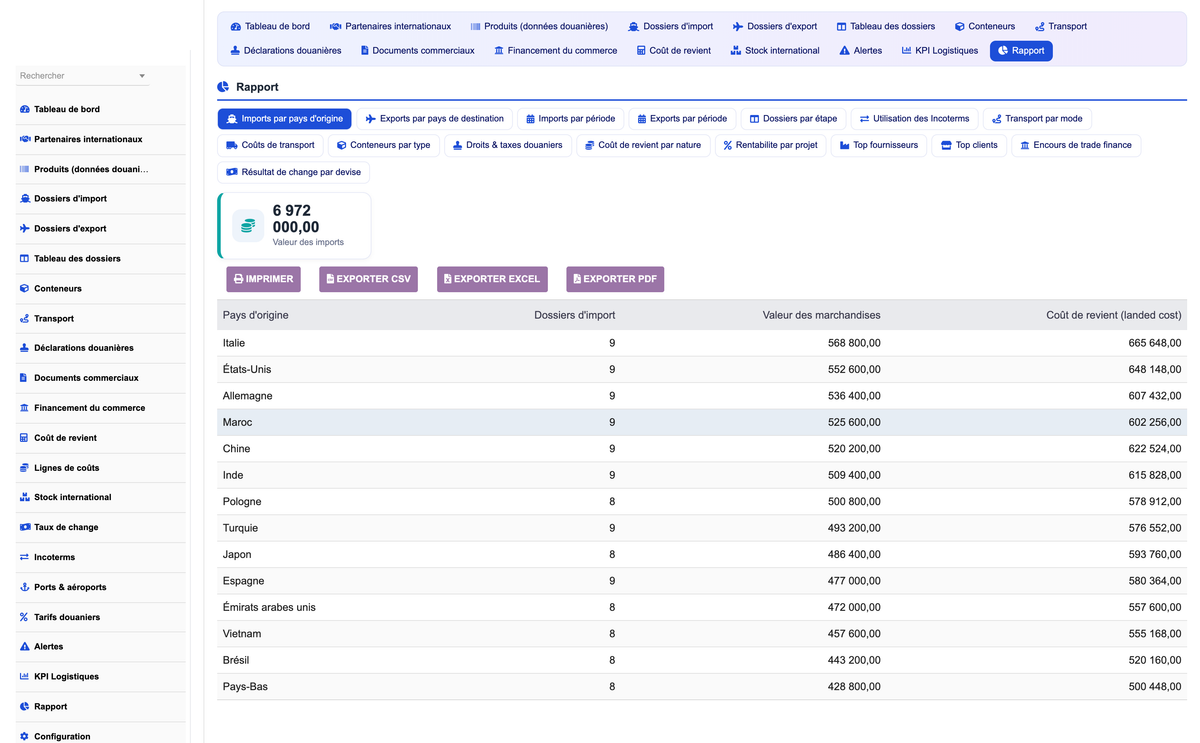Click the coins icon beside Lignes de coûts

tap(25, 468)
